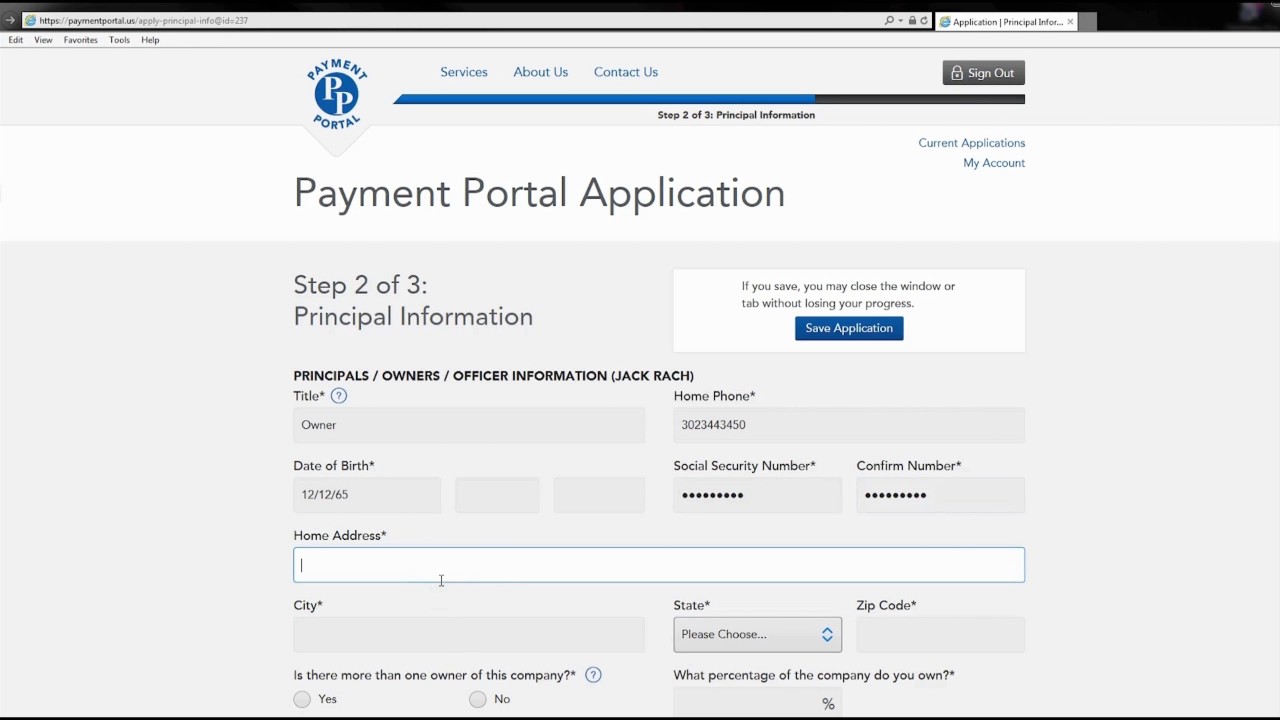Click the Home Address input field
1280x720 pixels.
click(659, 565)
